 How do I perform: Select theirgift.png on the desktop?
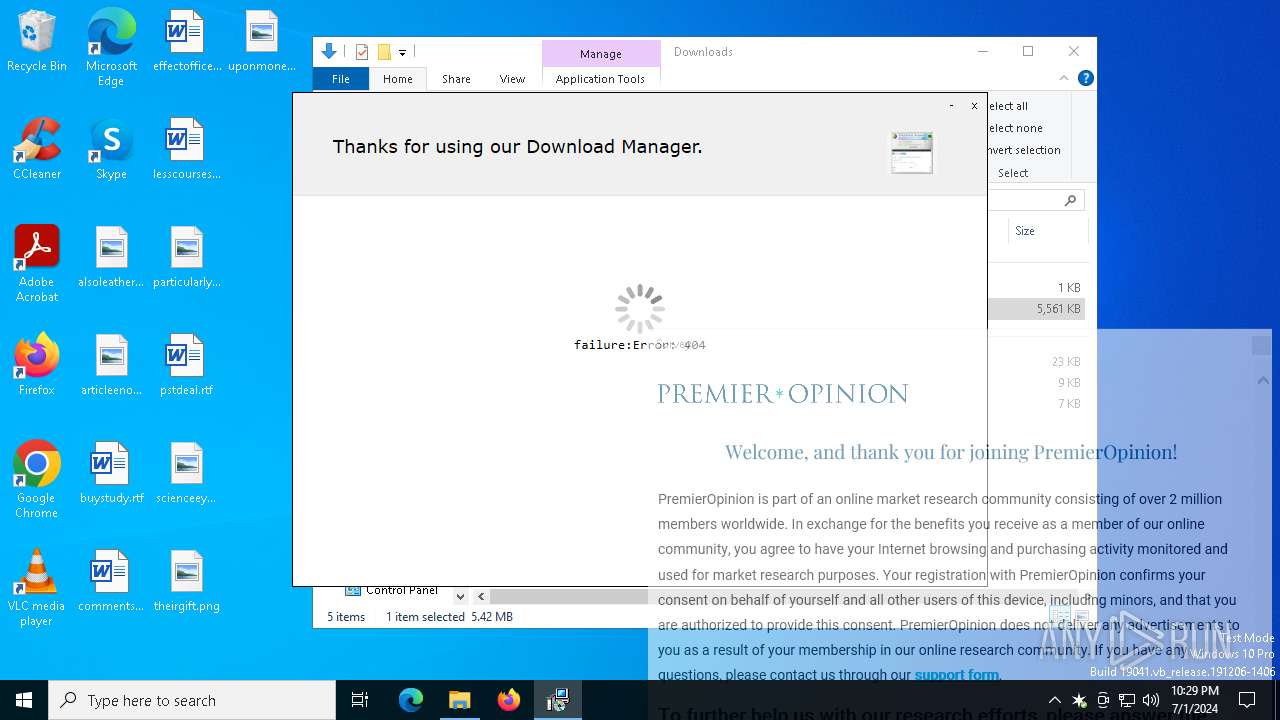point(186,581)
